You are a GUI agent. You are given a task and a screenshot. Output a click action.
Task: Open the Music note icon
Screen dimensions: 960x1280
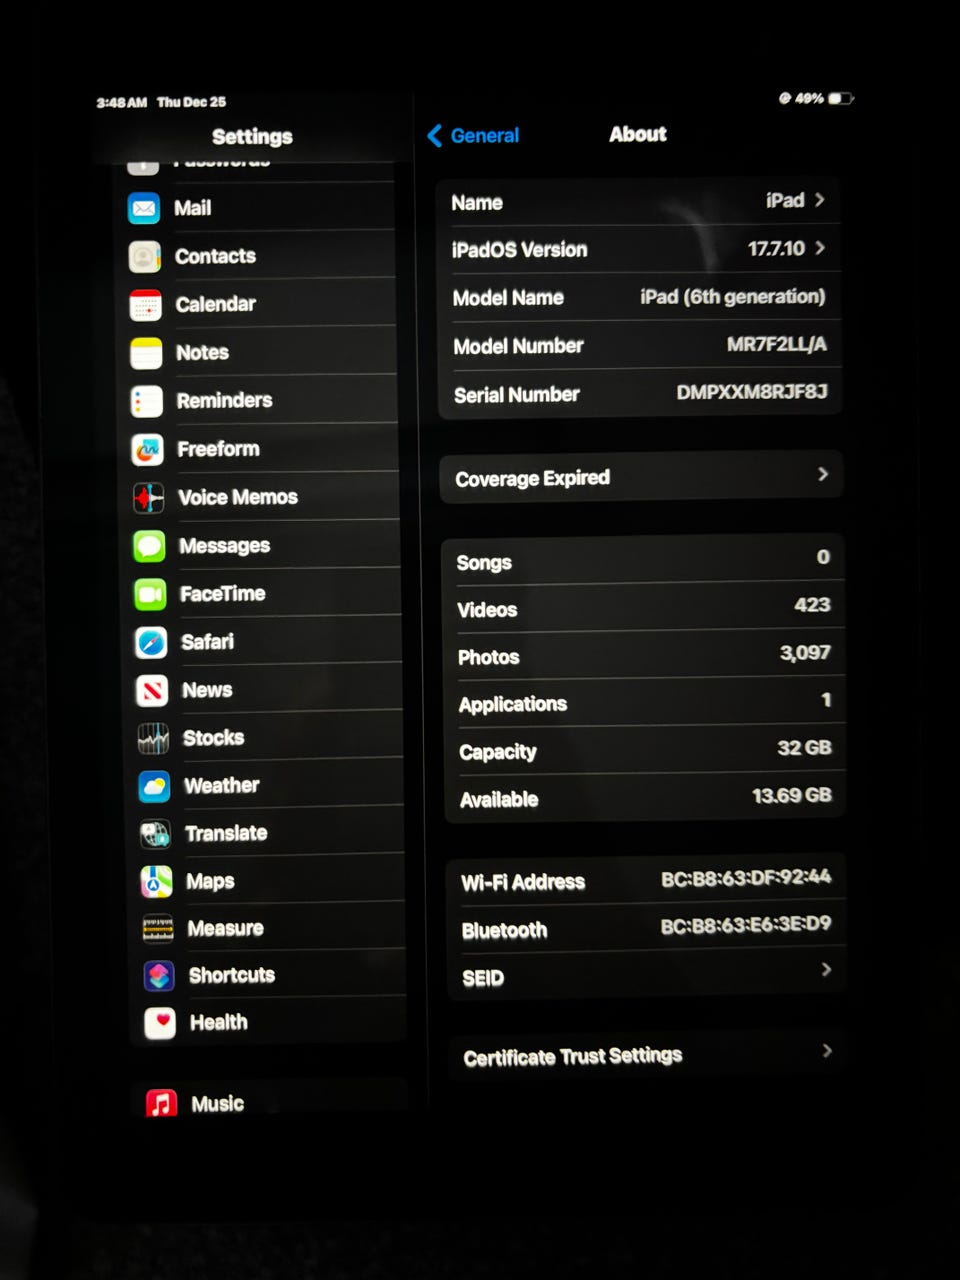(x=161, y=1103)
